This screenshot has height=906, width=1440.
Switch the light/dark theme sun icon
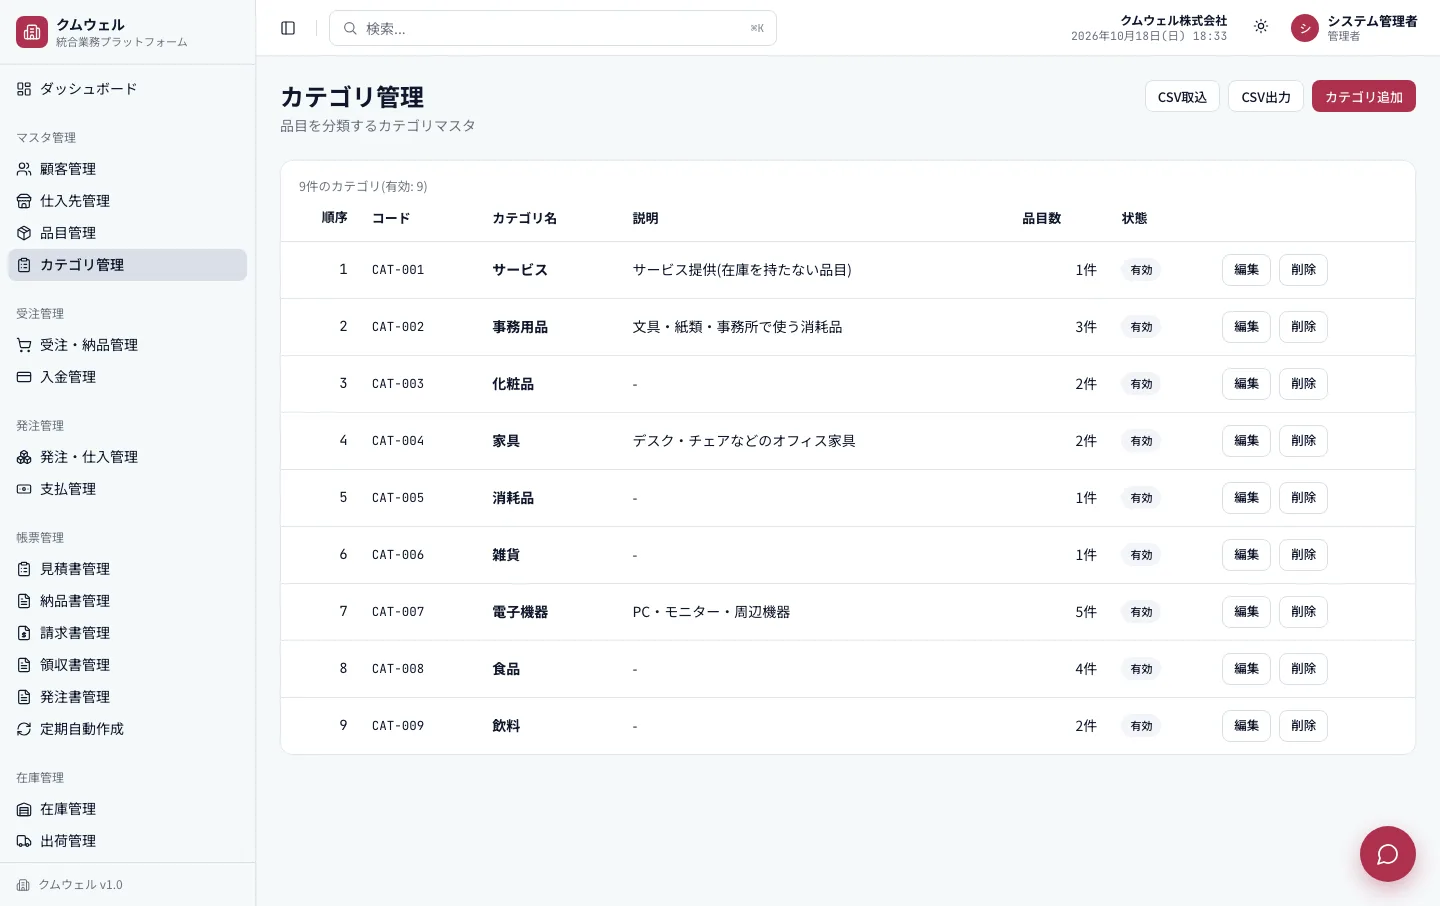(1261, 27)
